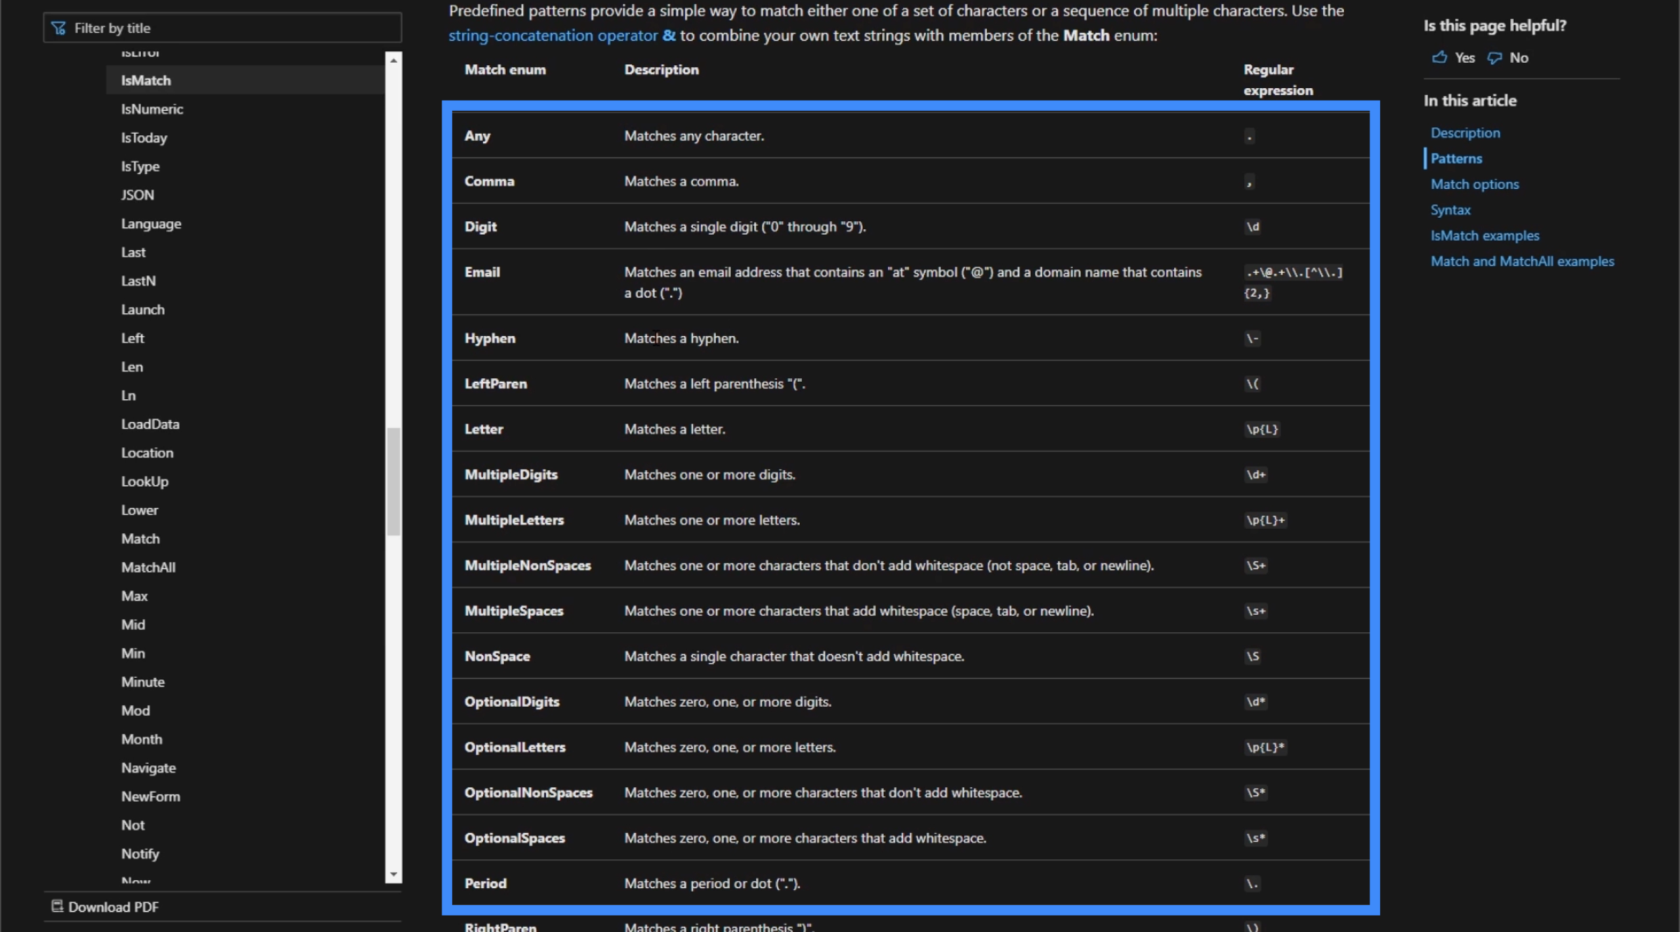The height and width of the screenshot is (932, 1680).
Task: Jump to the Patterns section
Action: [1456, 158]
